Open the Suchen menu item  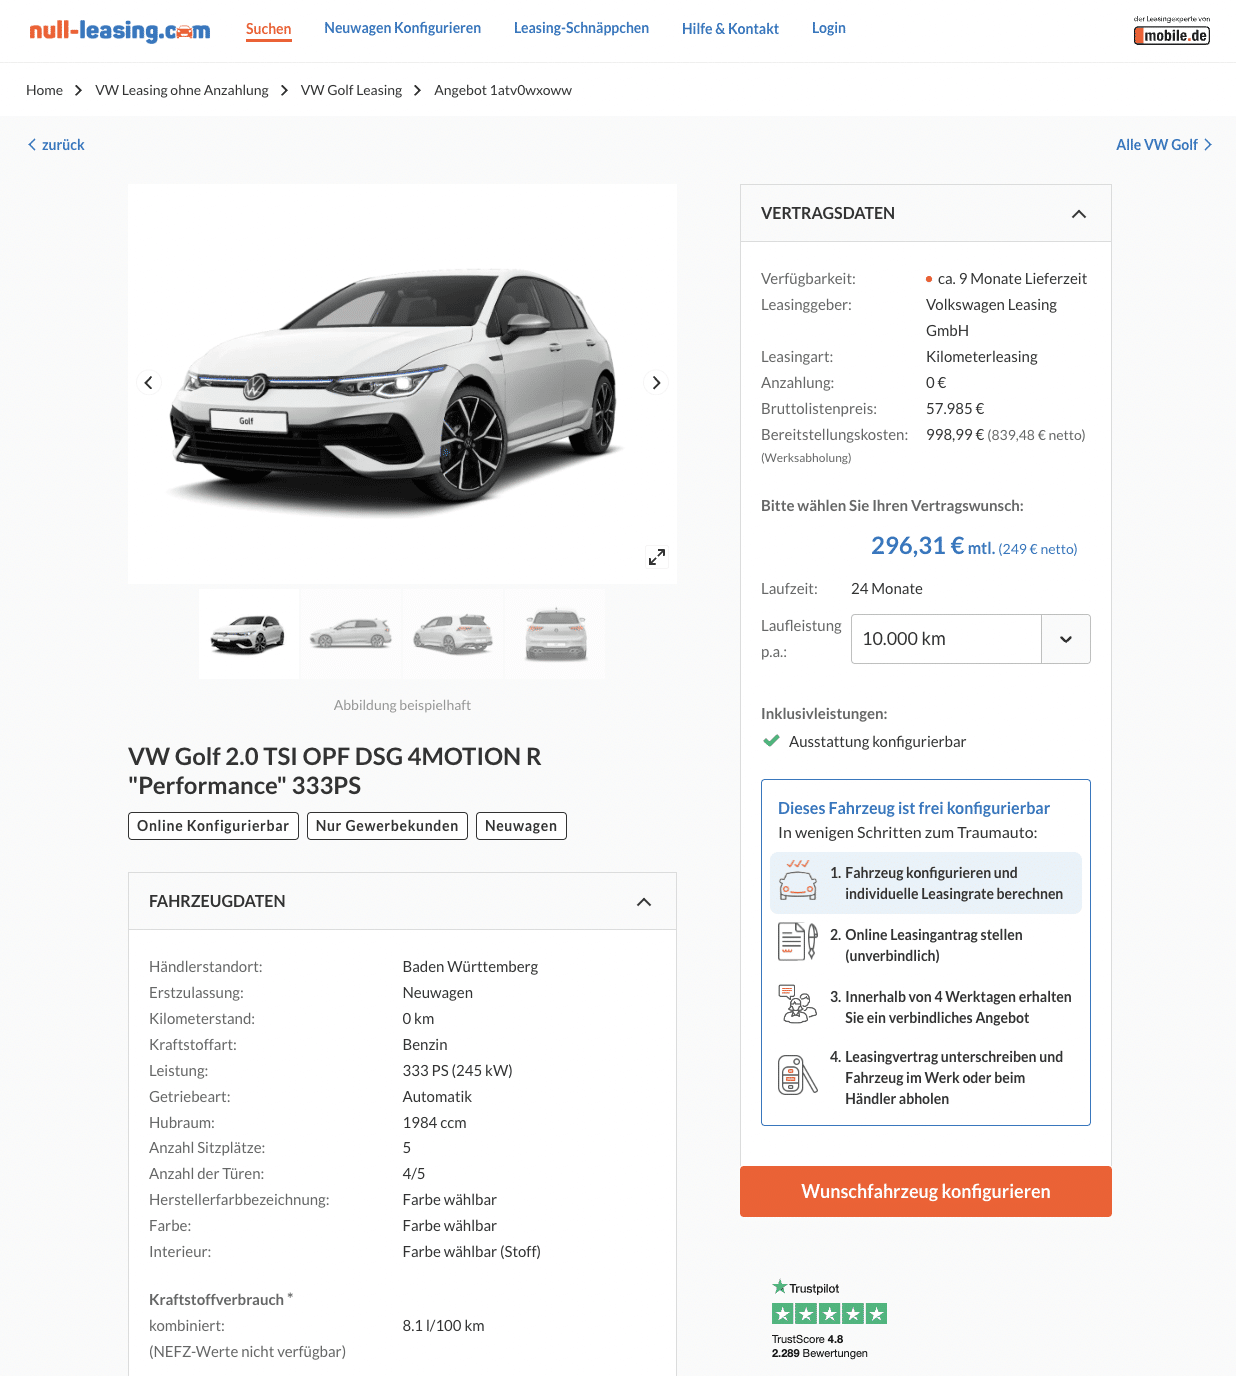(269, 29)
